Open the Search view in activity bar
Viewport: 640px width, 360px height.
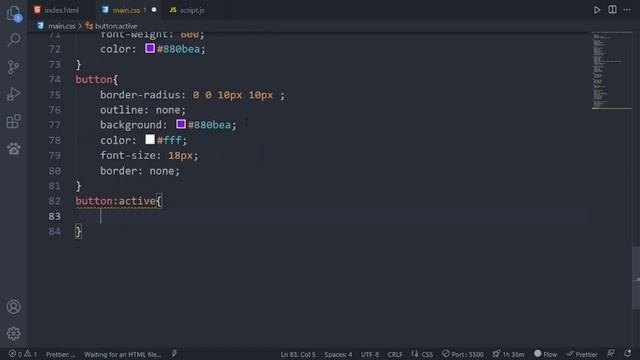tap(14, 40)
